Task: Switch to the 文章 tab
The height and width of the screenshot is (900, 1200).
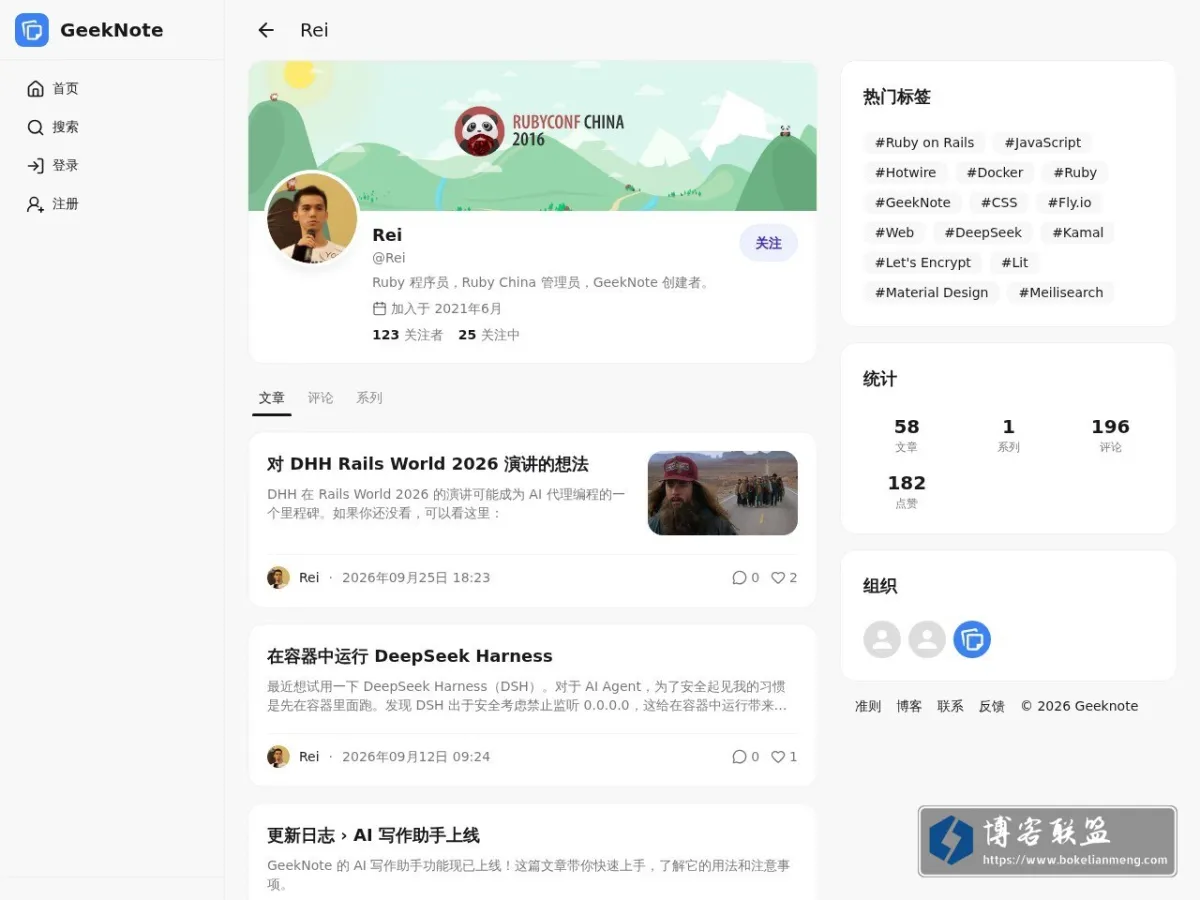Action: [272, 398]
